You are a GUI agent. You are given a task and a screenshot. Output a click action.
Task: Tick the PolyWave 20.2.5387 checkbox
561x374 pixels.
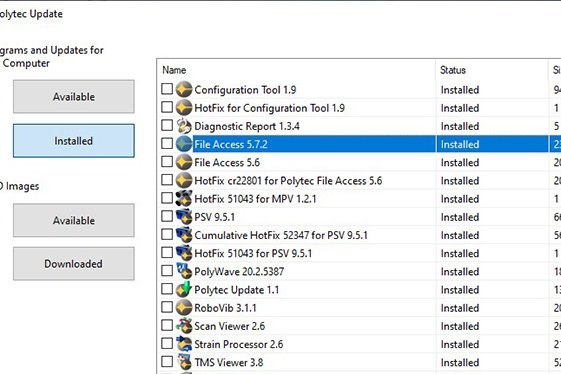[x=167, y=271]
